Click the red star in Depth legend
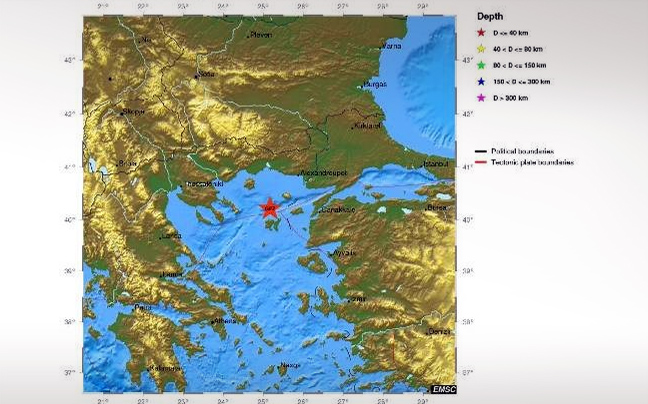Viewport: 648px width, 404px height. click(x=480, y=31)
